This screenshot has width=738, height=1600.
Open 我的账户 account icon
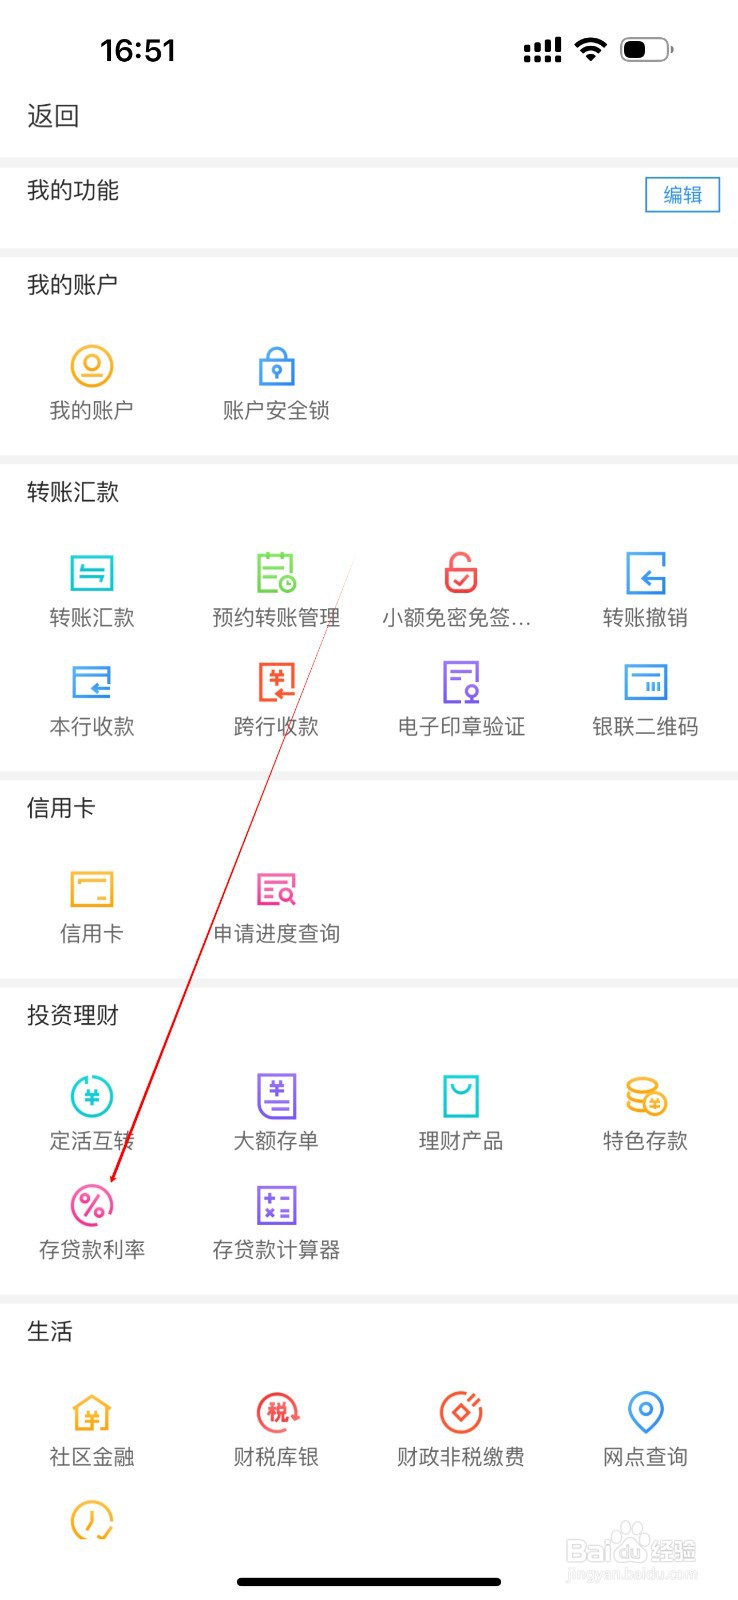(92, 366)
